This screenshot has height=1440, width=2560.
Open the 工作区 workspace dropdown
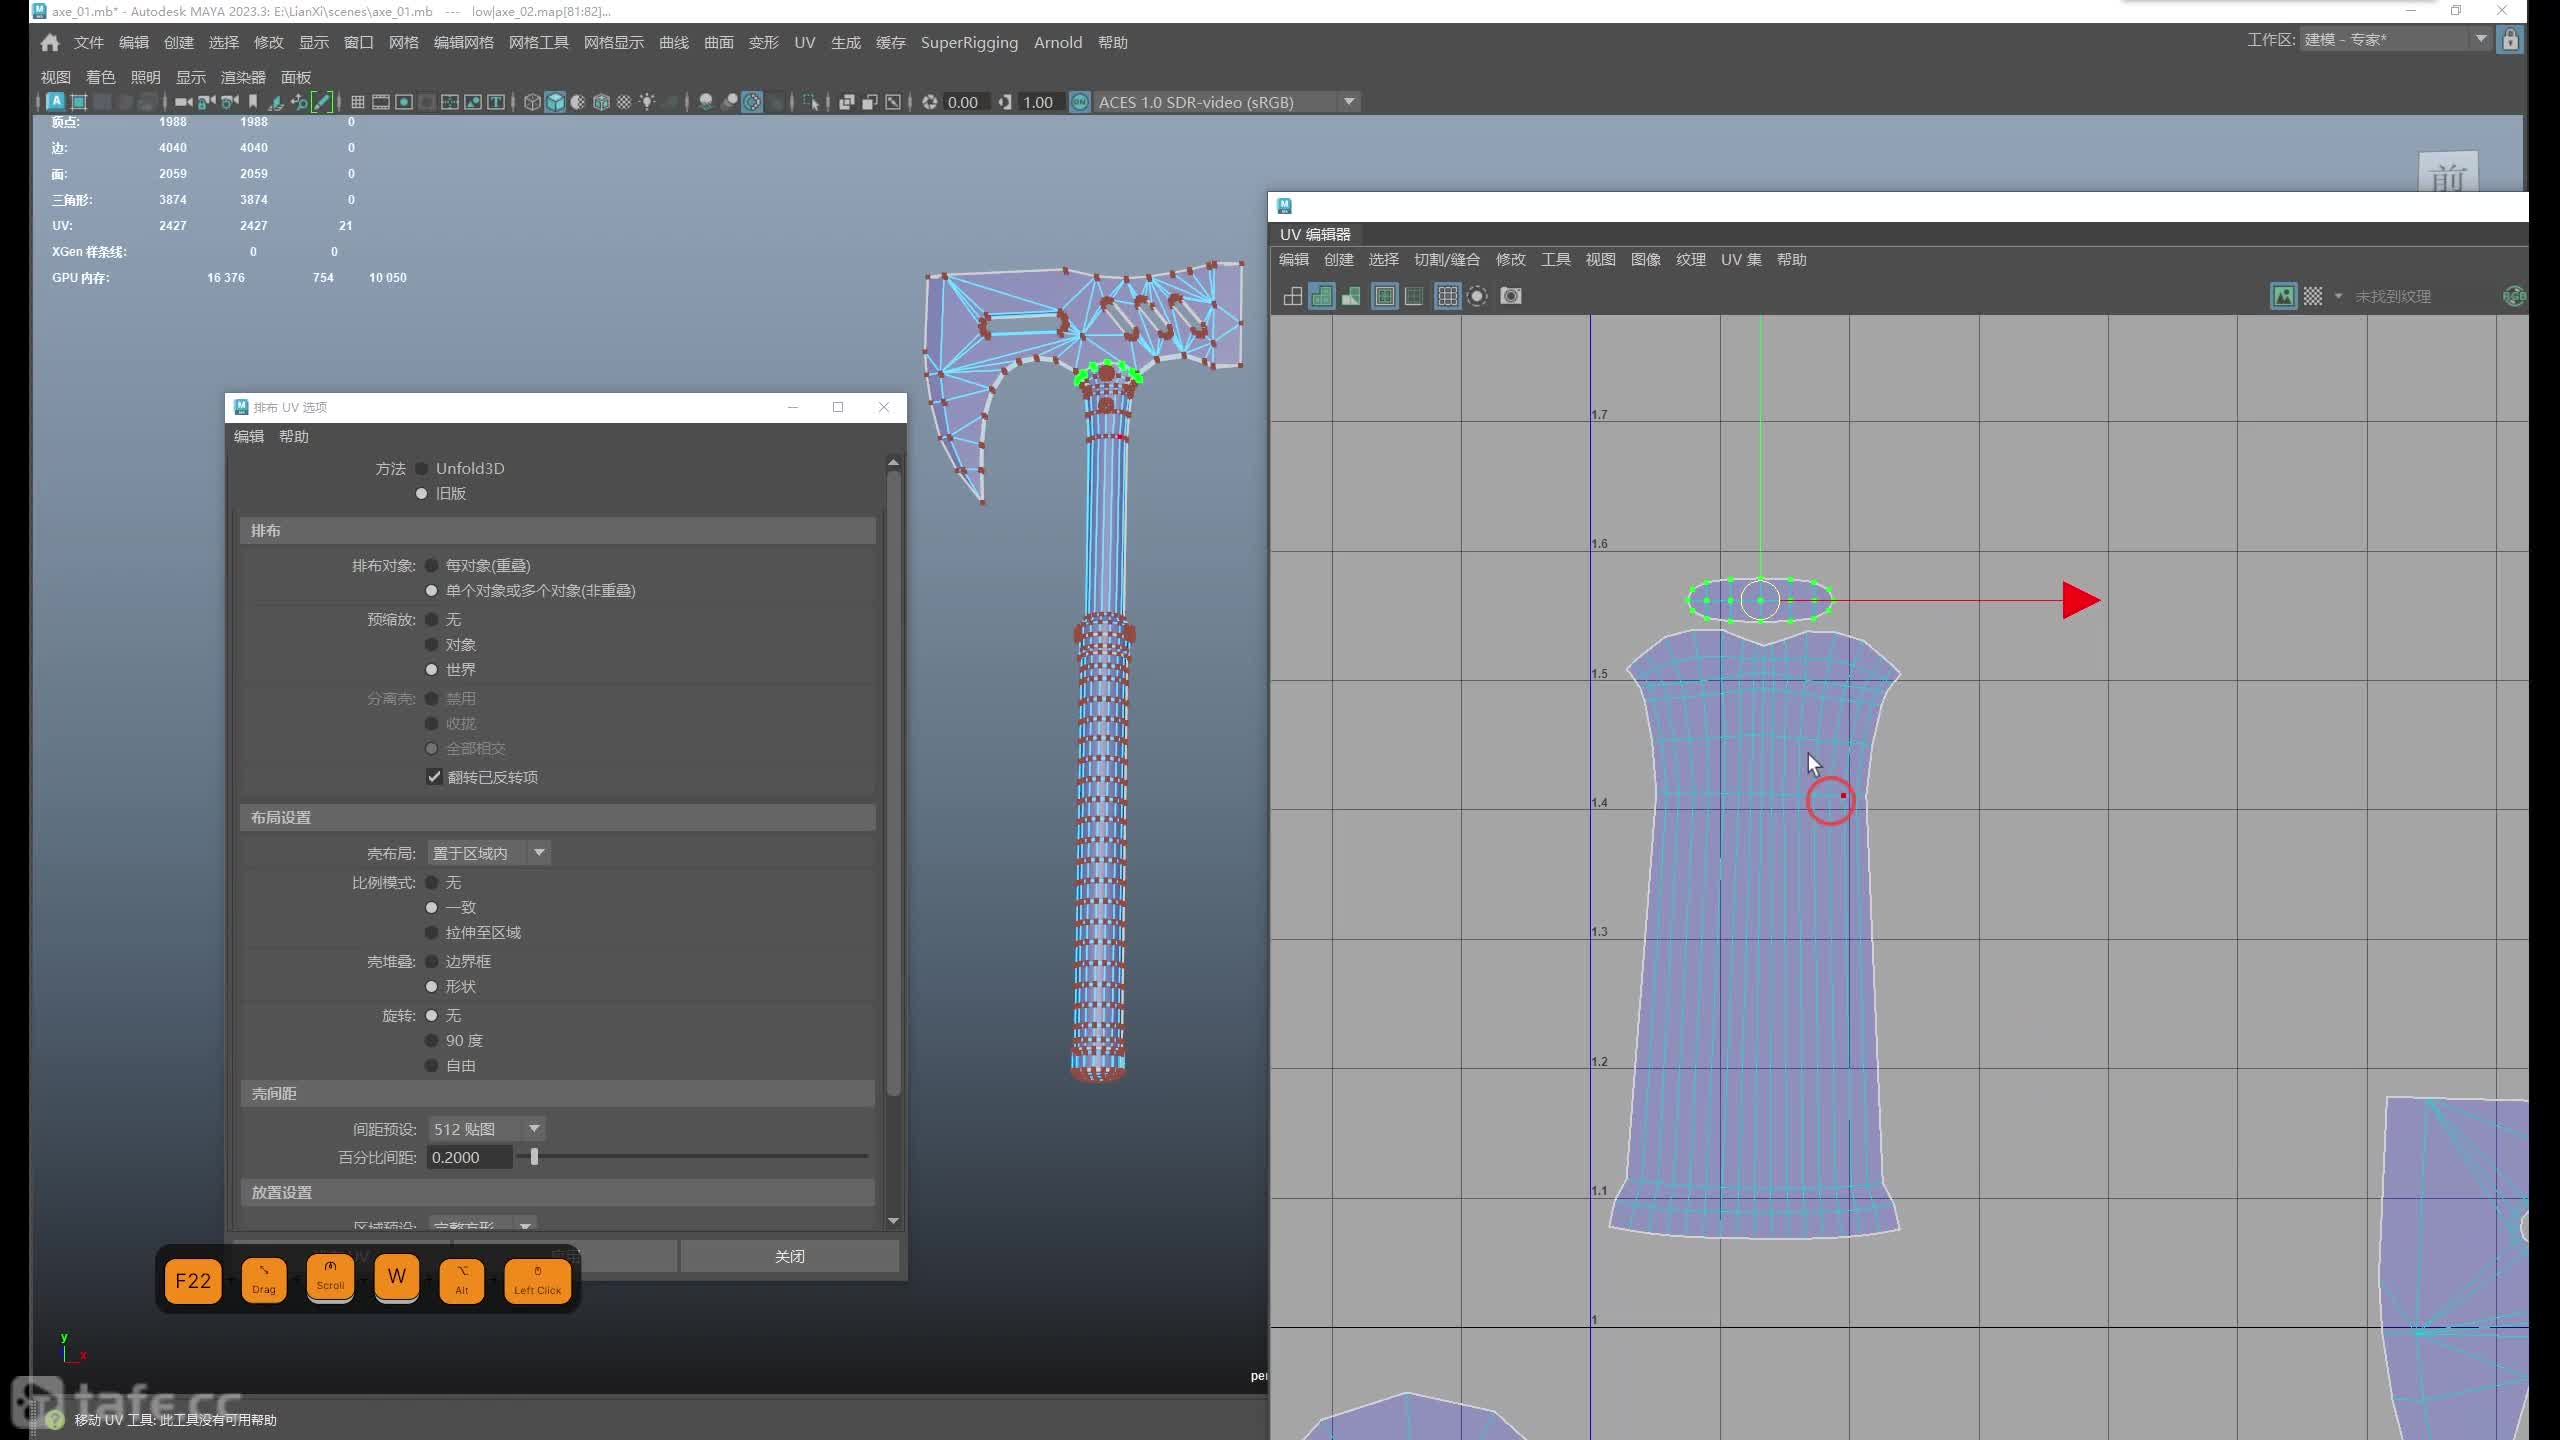(x=2395, y=39)
